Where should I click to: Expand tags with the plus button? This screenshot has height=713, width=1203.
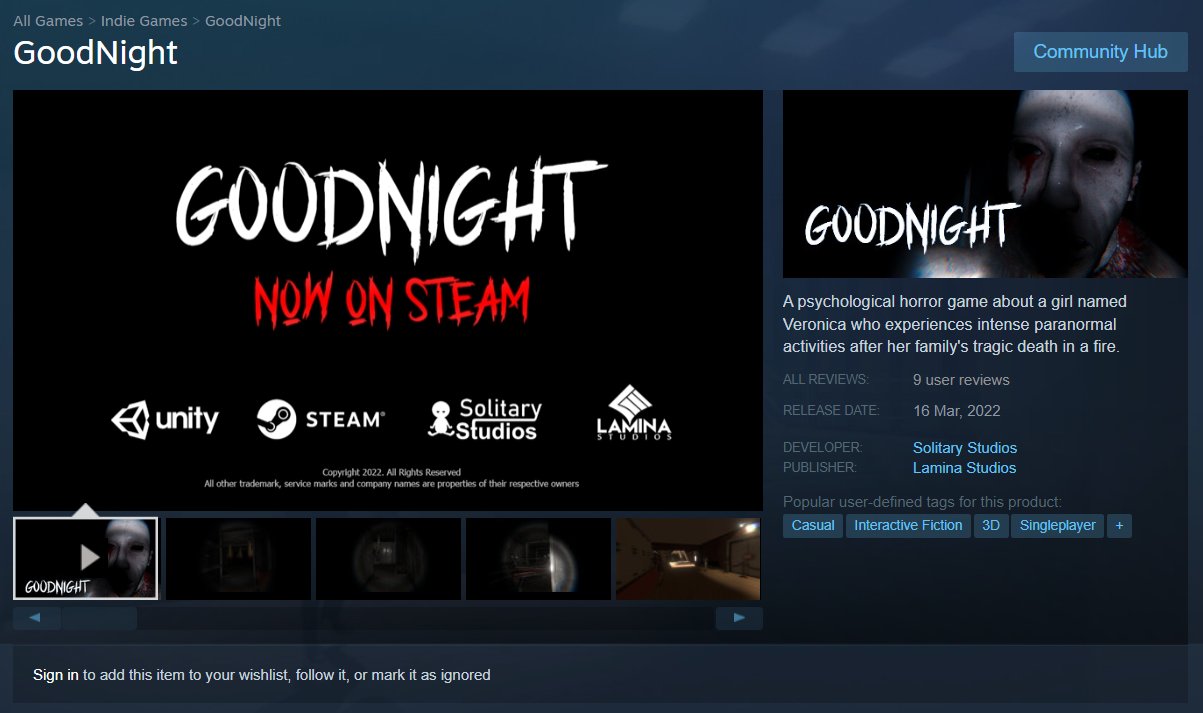tap(1119, 525)
